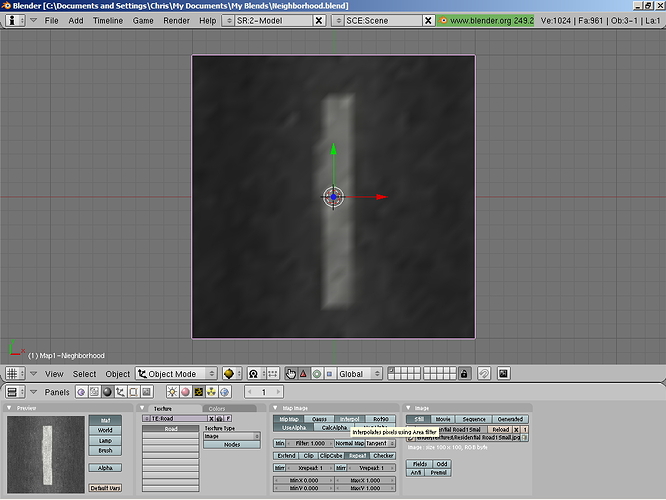Open the Scene context button

(x=147, y=392)
